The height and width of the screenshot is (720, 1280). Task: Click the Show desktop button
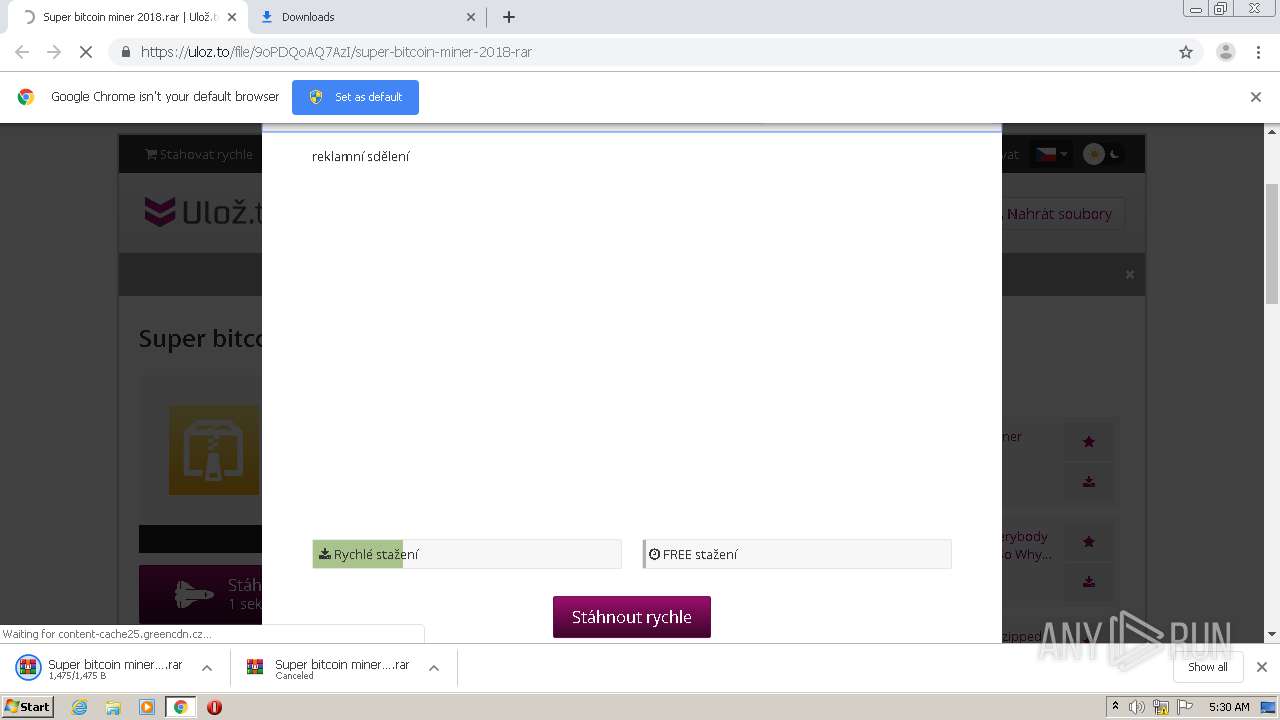point(1270,707)
